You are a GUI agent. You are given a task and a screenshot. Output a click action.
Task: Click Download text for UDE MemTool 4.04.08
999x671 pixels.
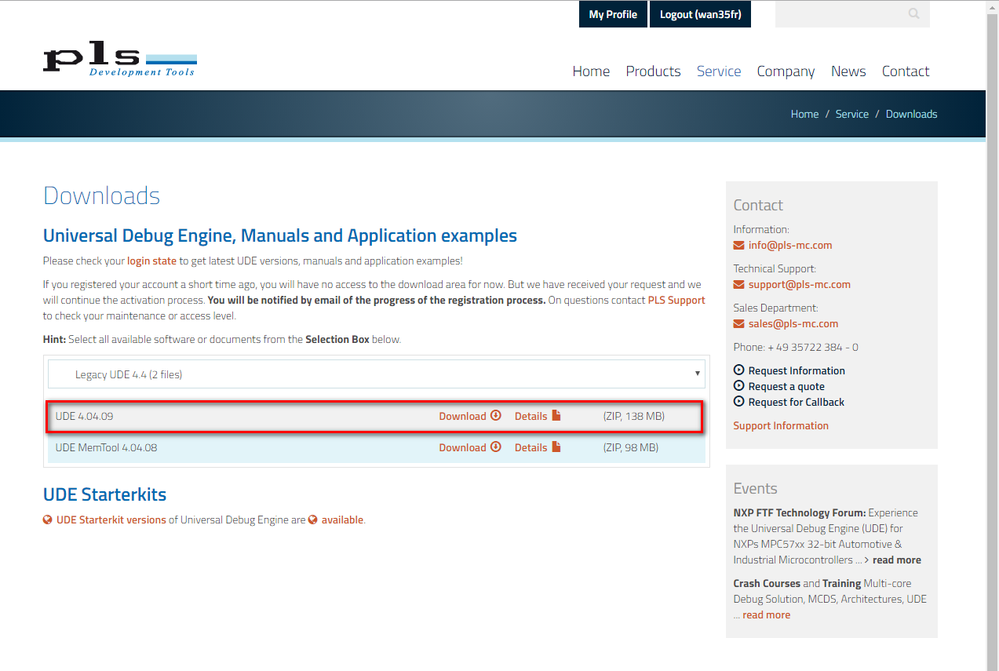pyautogui.click(x=463, y=448)
